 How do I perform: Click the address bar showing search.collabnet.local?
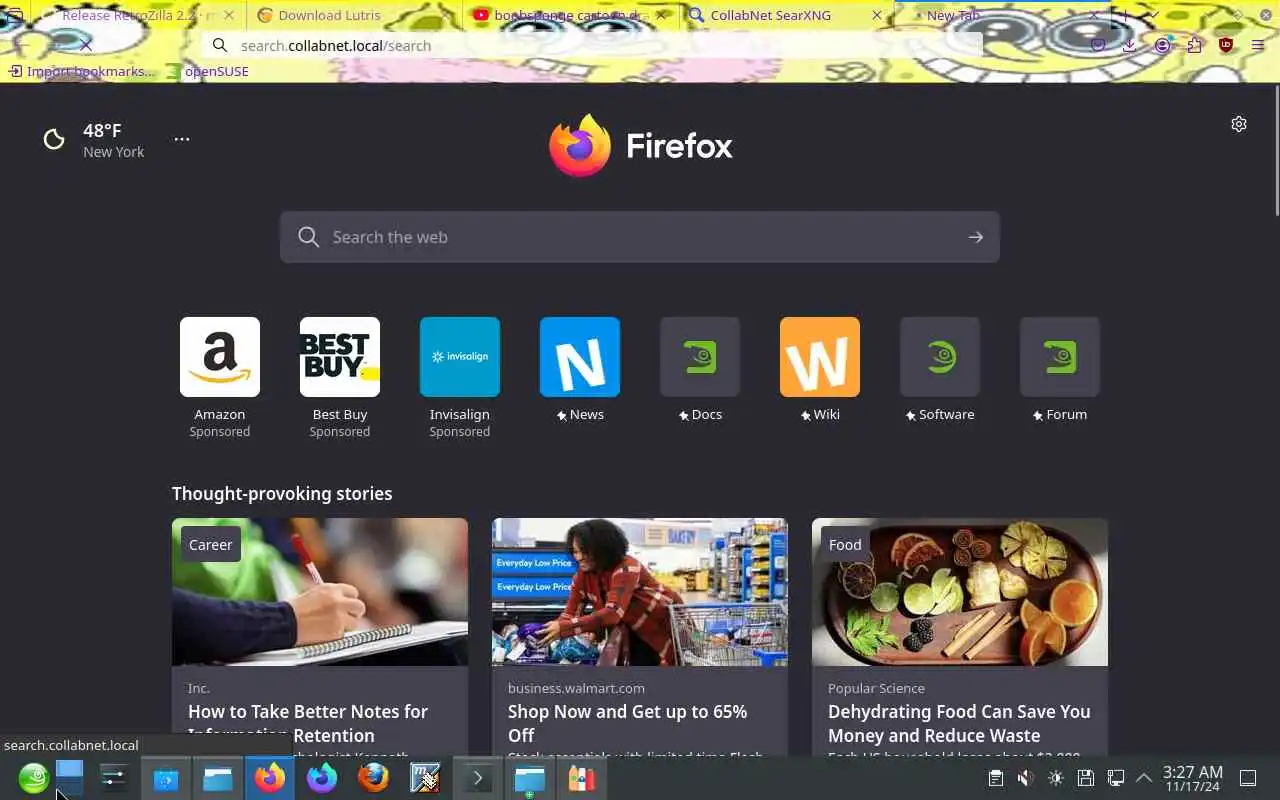(590, 45)
